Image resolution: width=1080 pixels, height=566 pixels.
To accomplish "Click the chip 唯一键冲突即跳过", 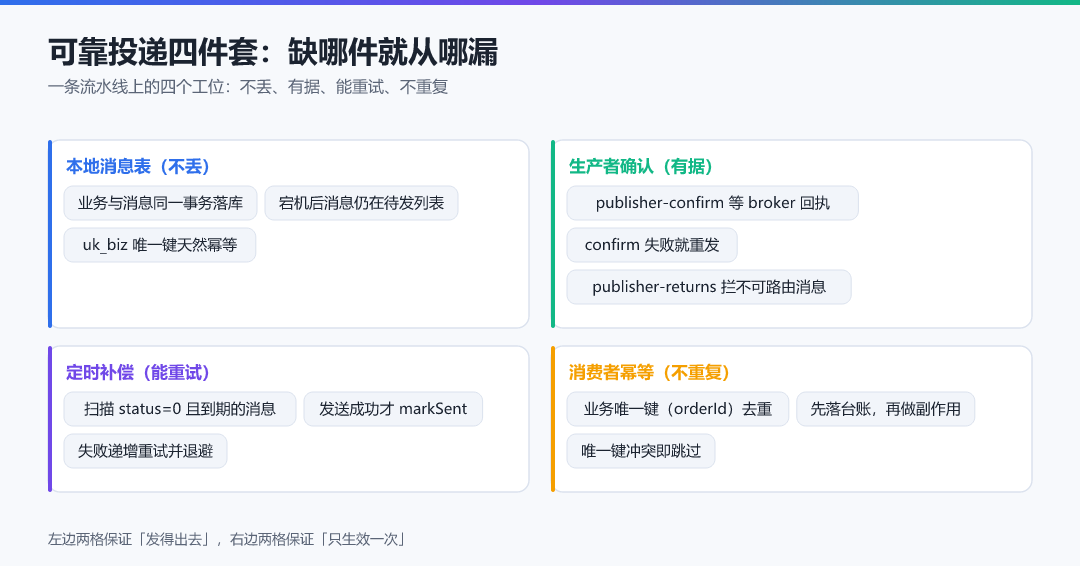I will click(x=641, y=451).
